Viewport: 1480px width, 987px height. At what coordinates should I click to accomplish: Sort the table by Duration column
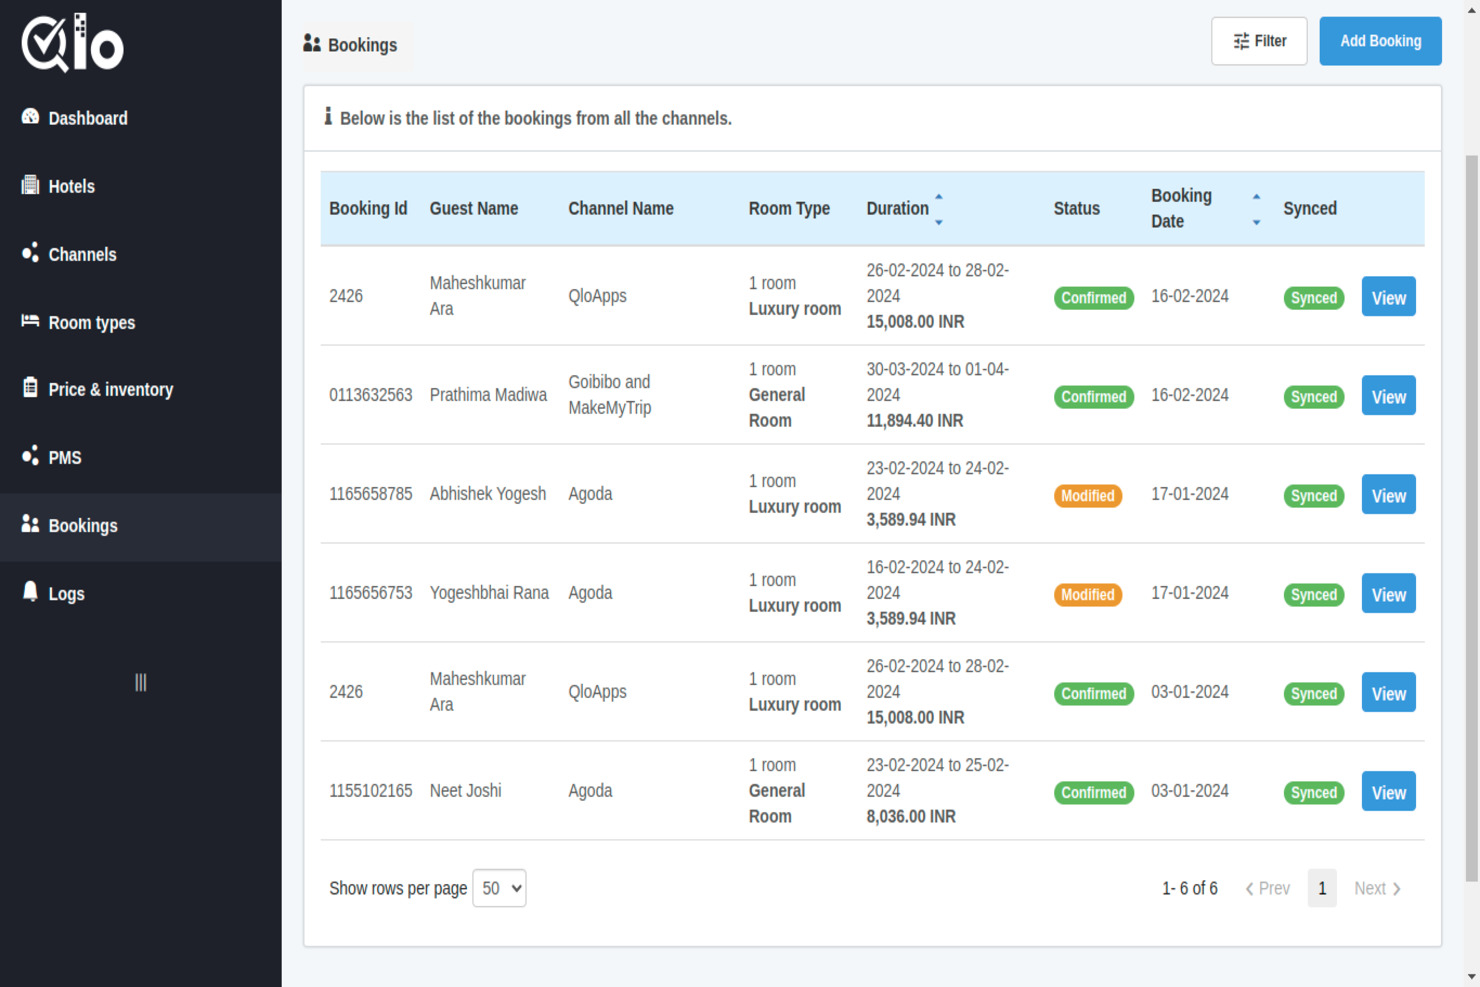pyautogui.click(x=938, y=208)
